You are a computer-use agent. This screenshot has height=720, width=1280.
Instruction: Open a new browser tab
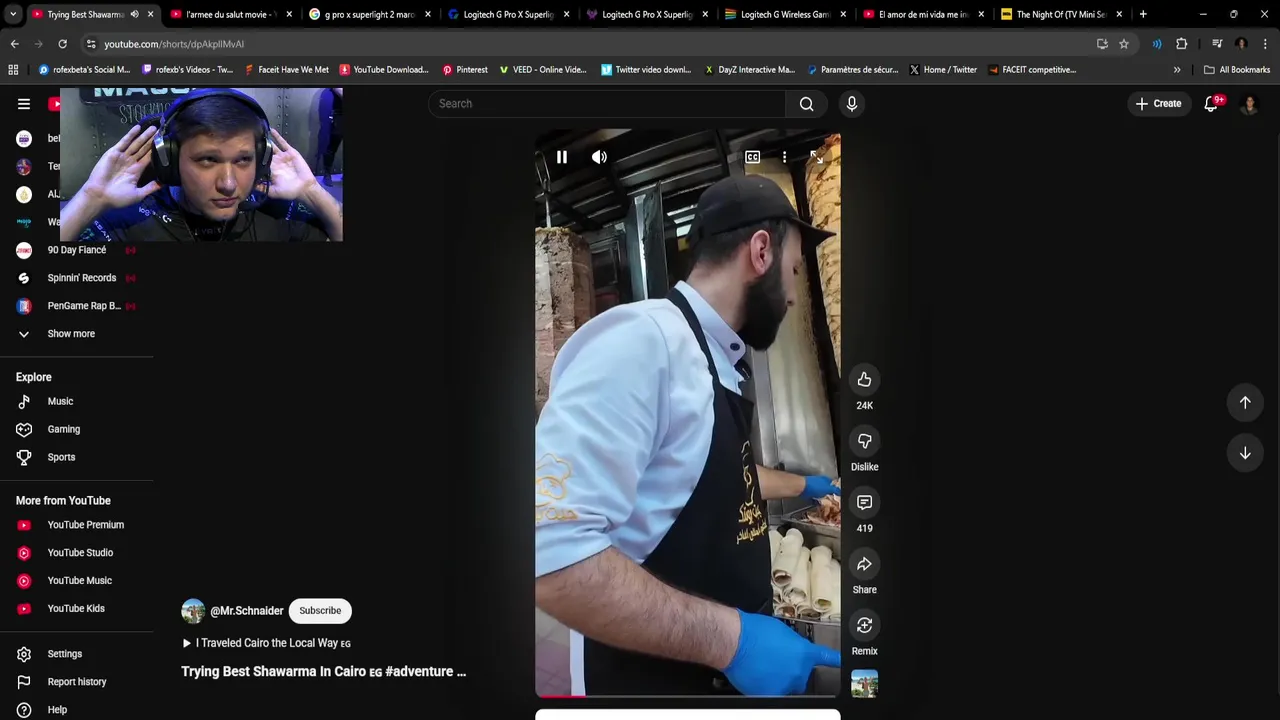pyautogui.click(x=1143, y=14)
